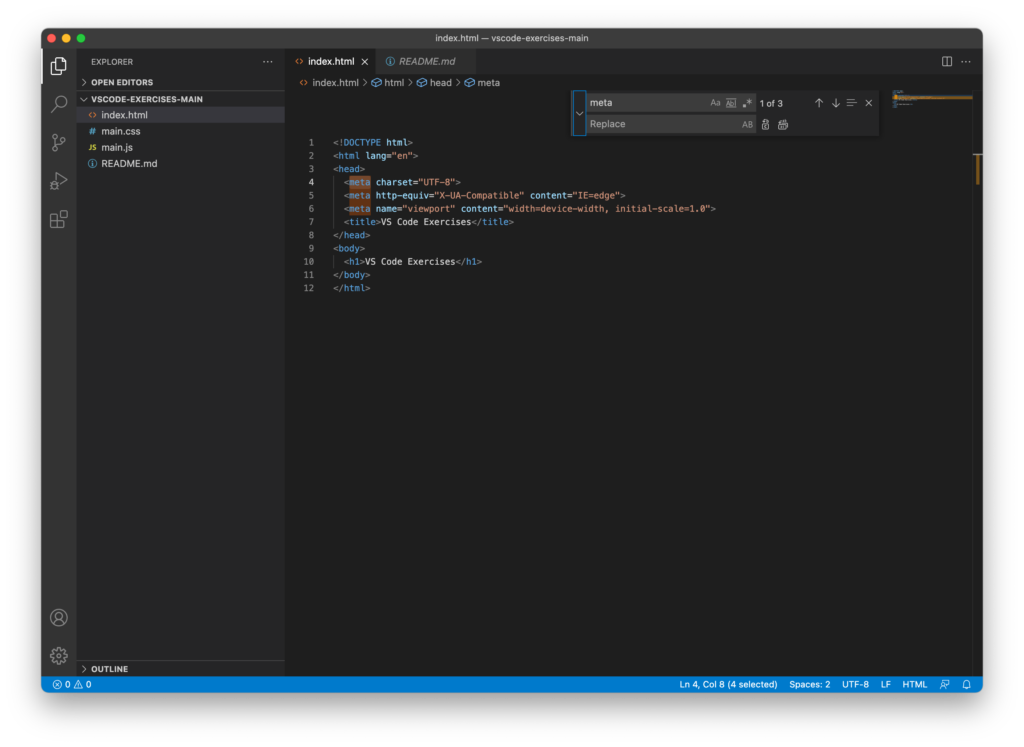Open html breadcrumb dropdown
The image size is (1024, 747).
[388, 83]
